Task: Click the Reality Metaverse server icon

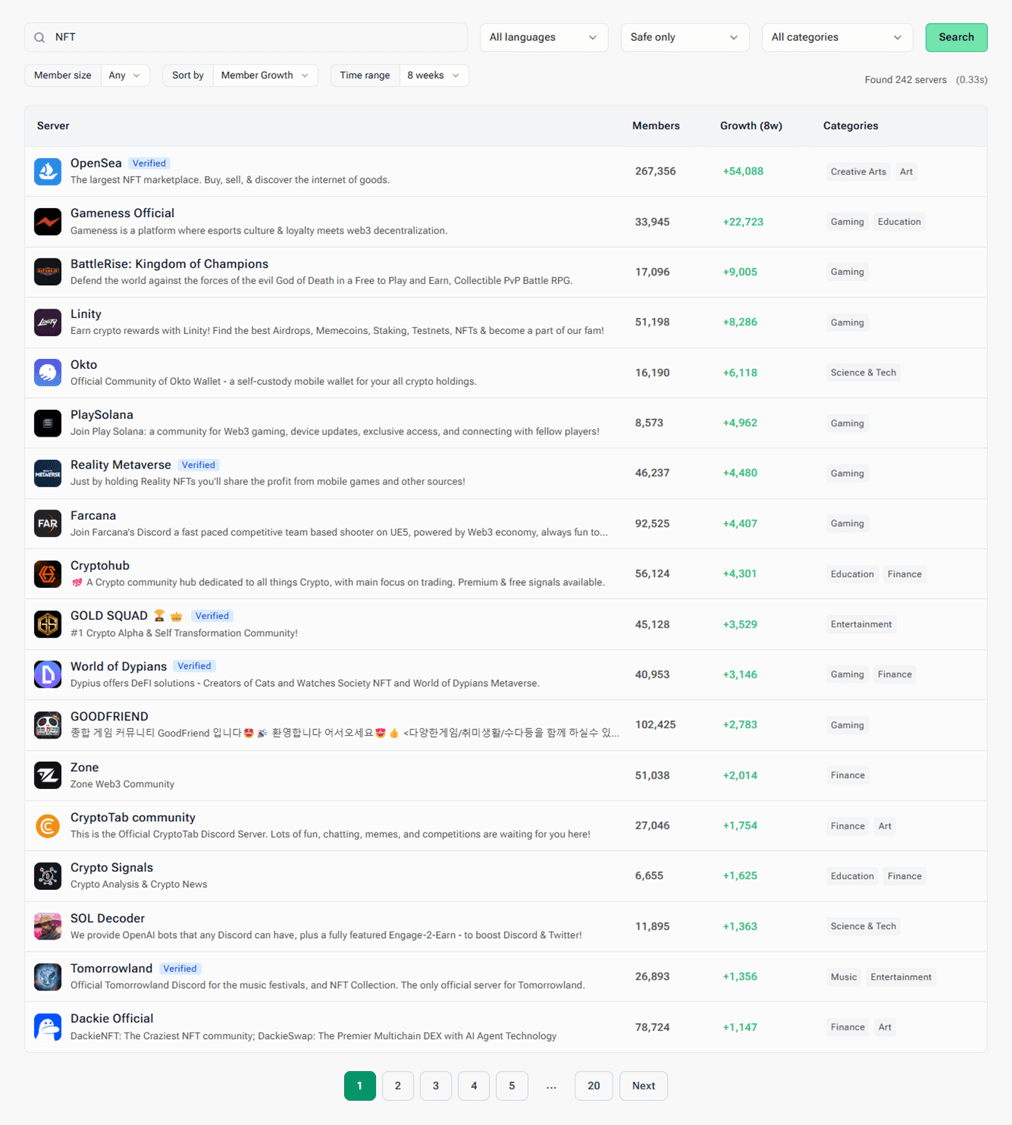Action: pyautogui.click(x=47, y=473)
